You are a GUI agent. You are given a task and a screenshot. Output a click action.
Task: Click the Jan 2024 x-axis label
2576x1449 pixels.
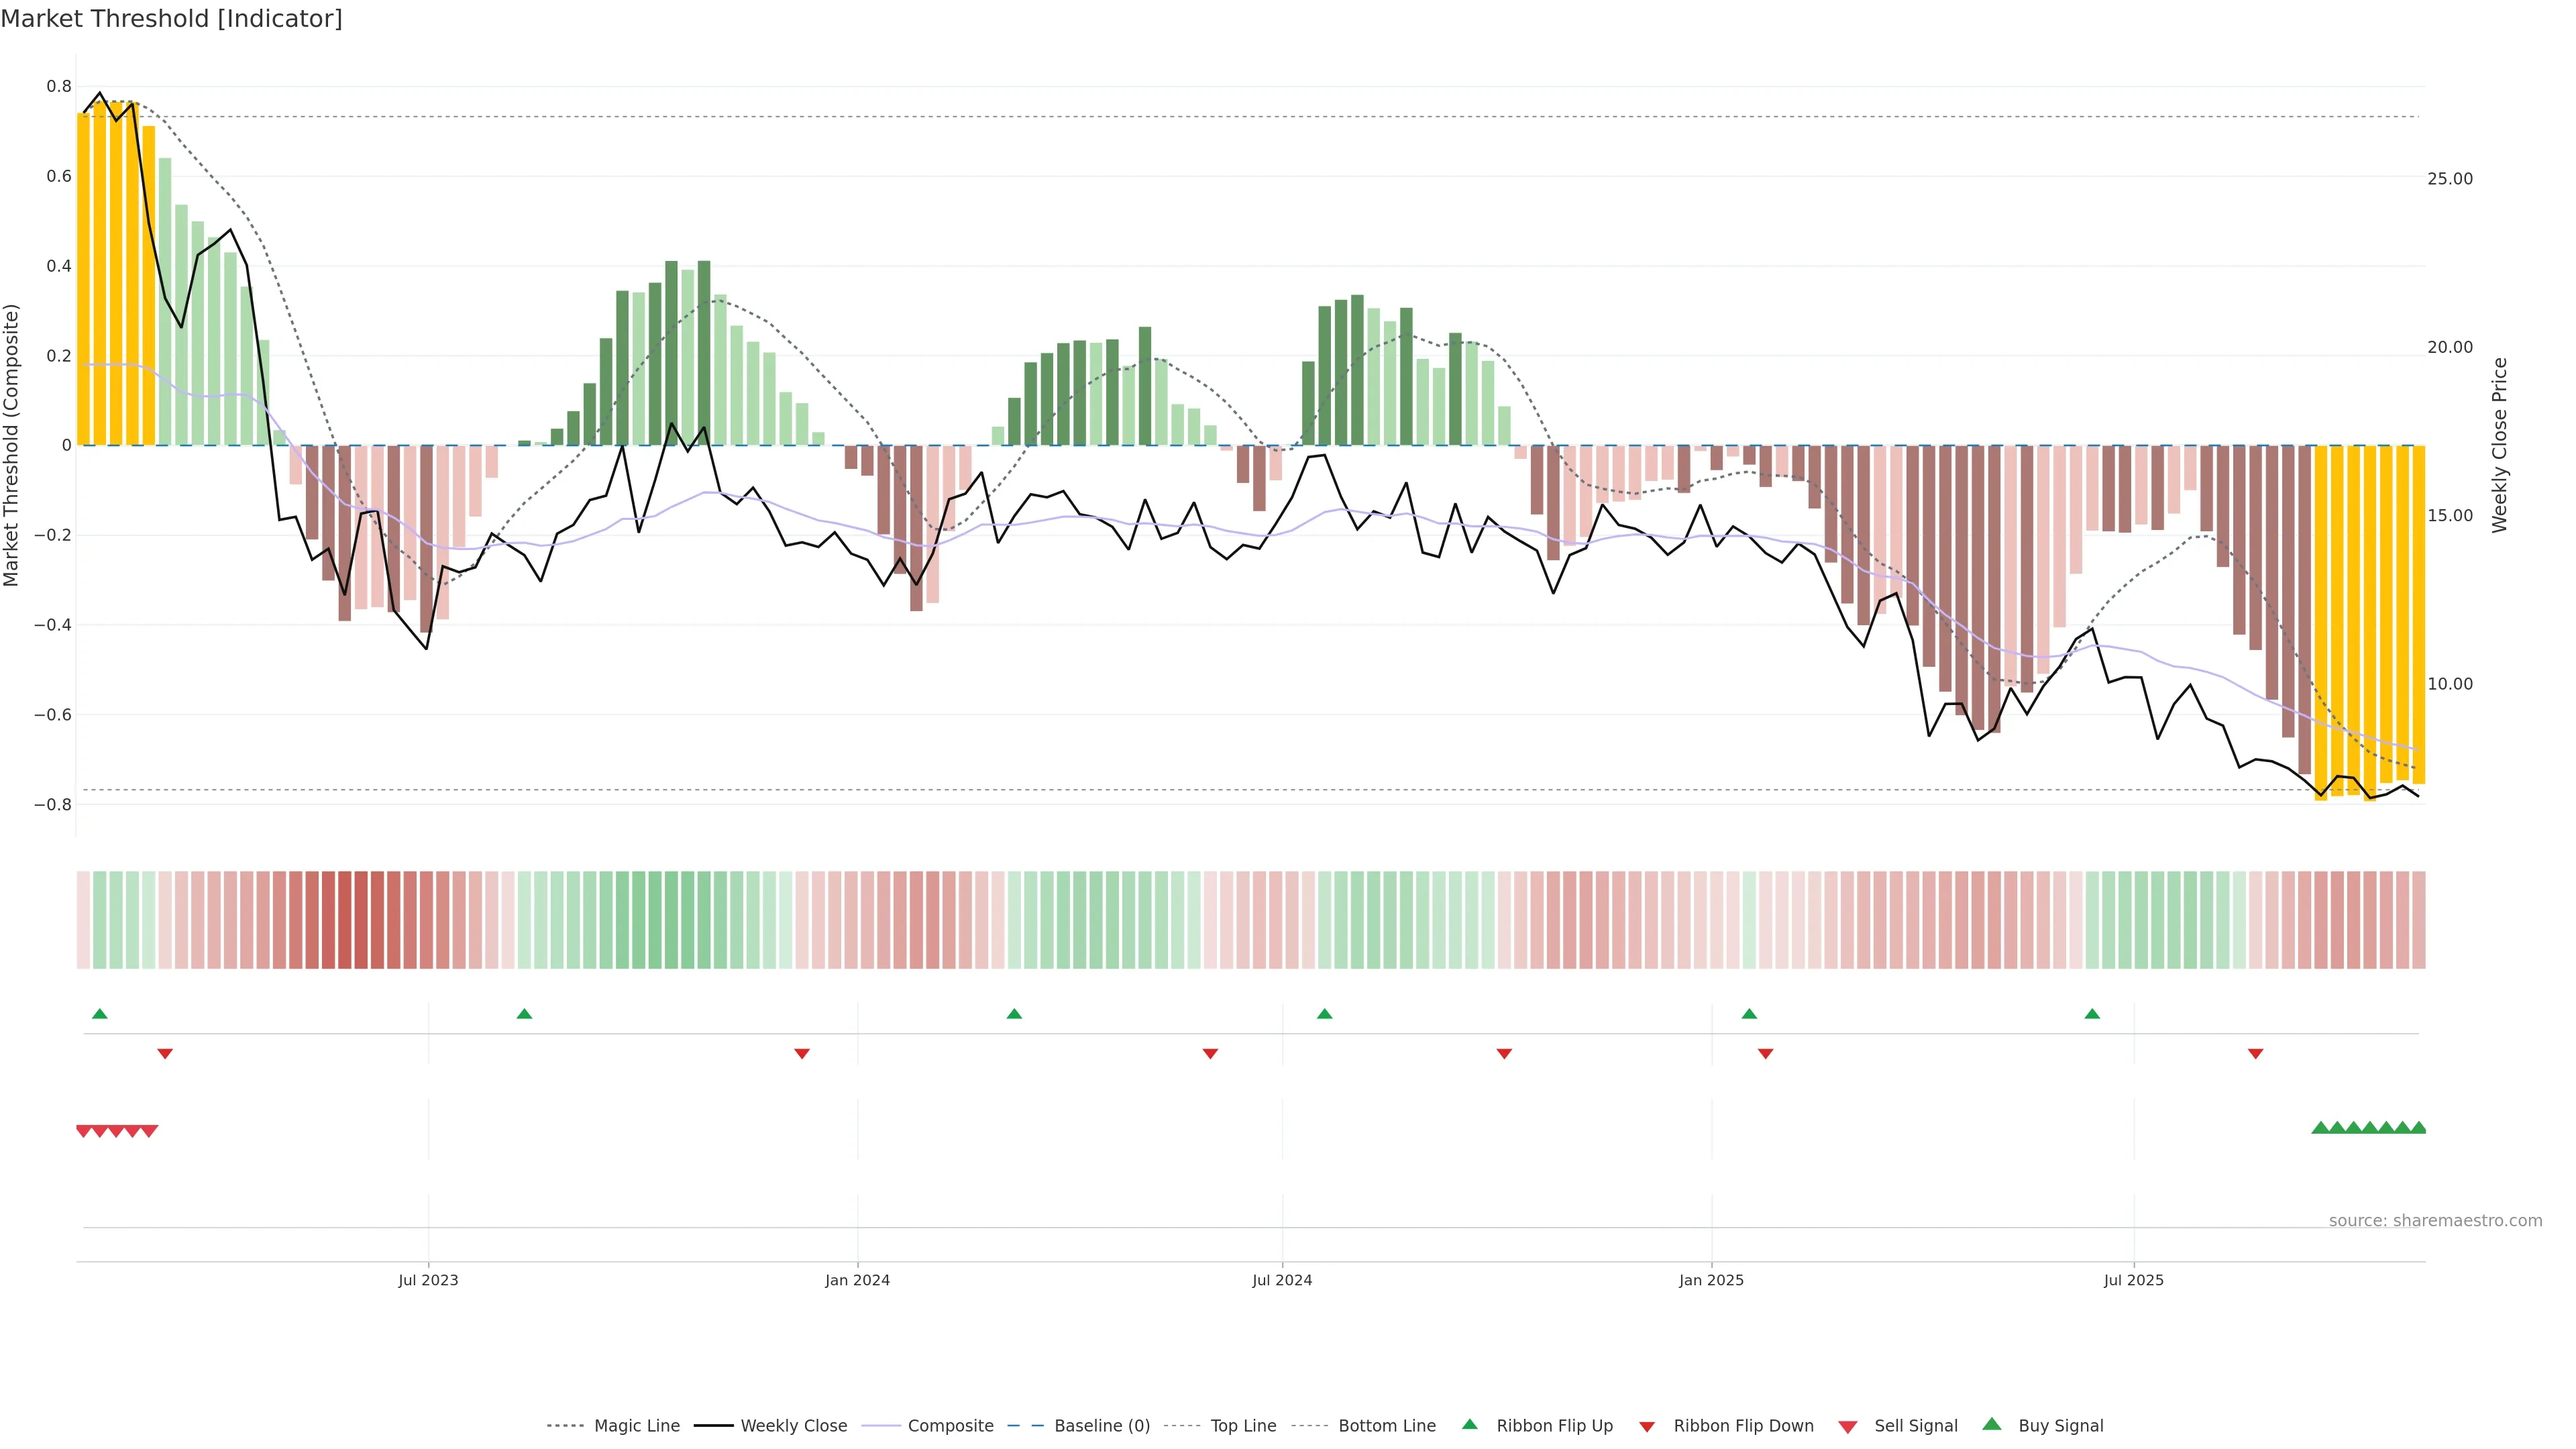click(857, 1280)
